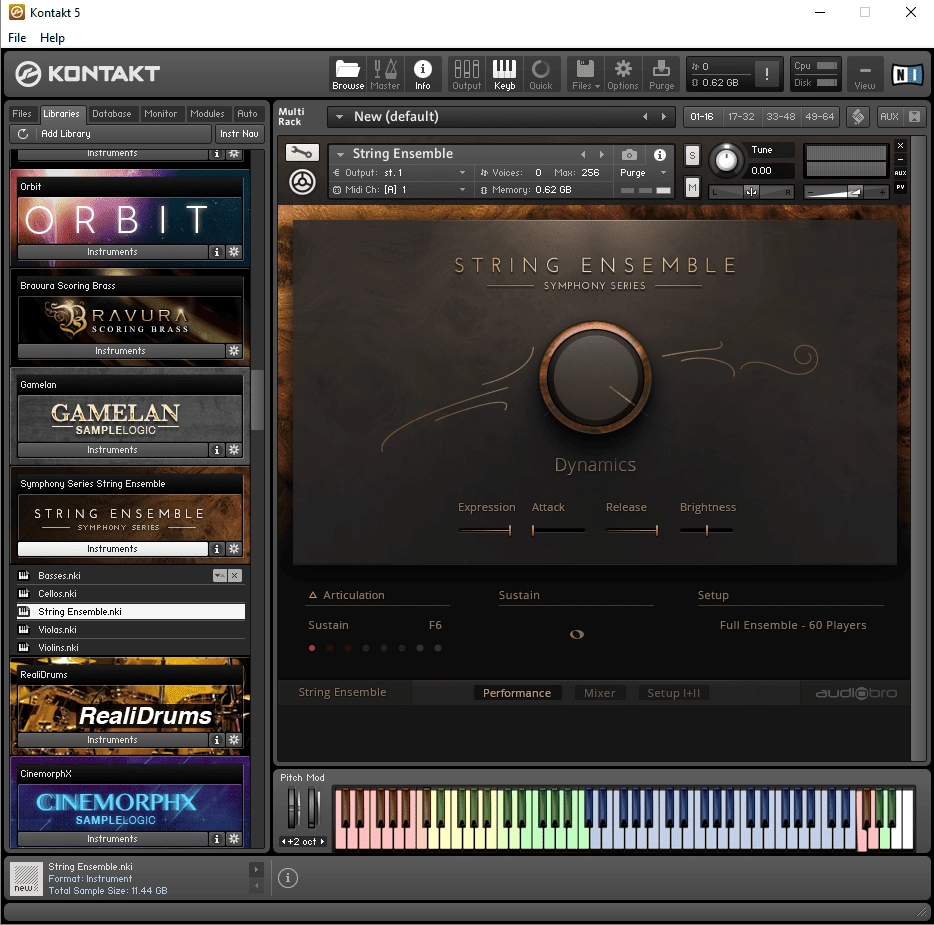The height and width of the screenshot is (925, 934).
Task: Refresh the libraries list
Action: click(23, 134)
